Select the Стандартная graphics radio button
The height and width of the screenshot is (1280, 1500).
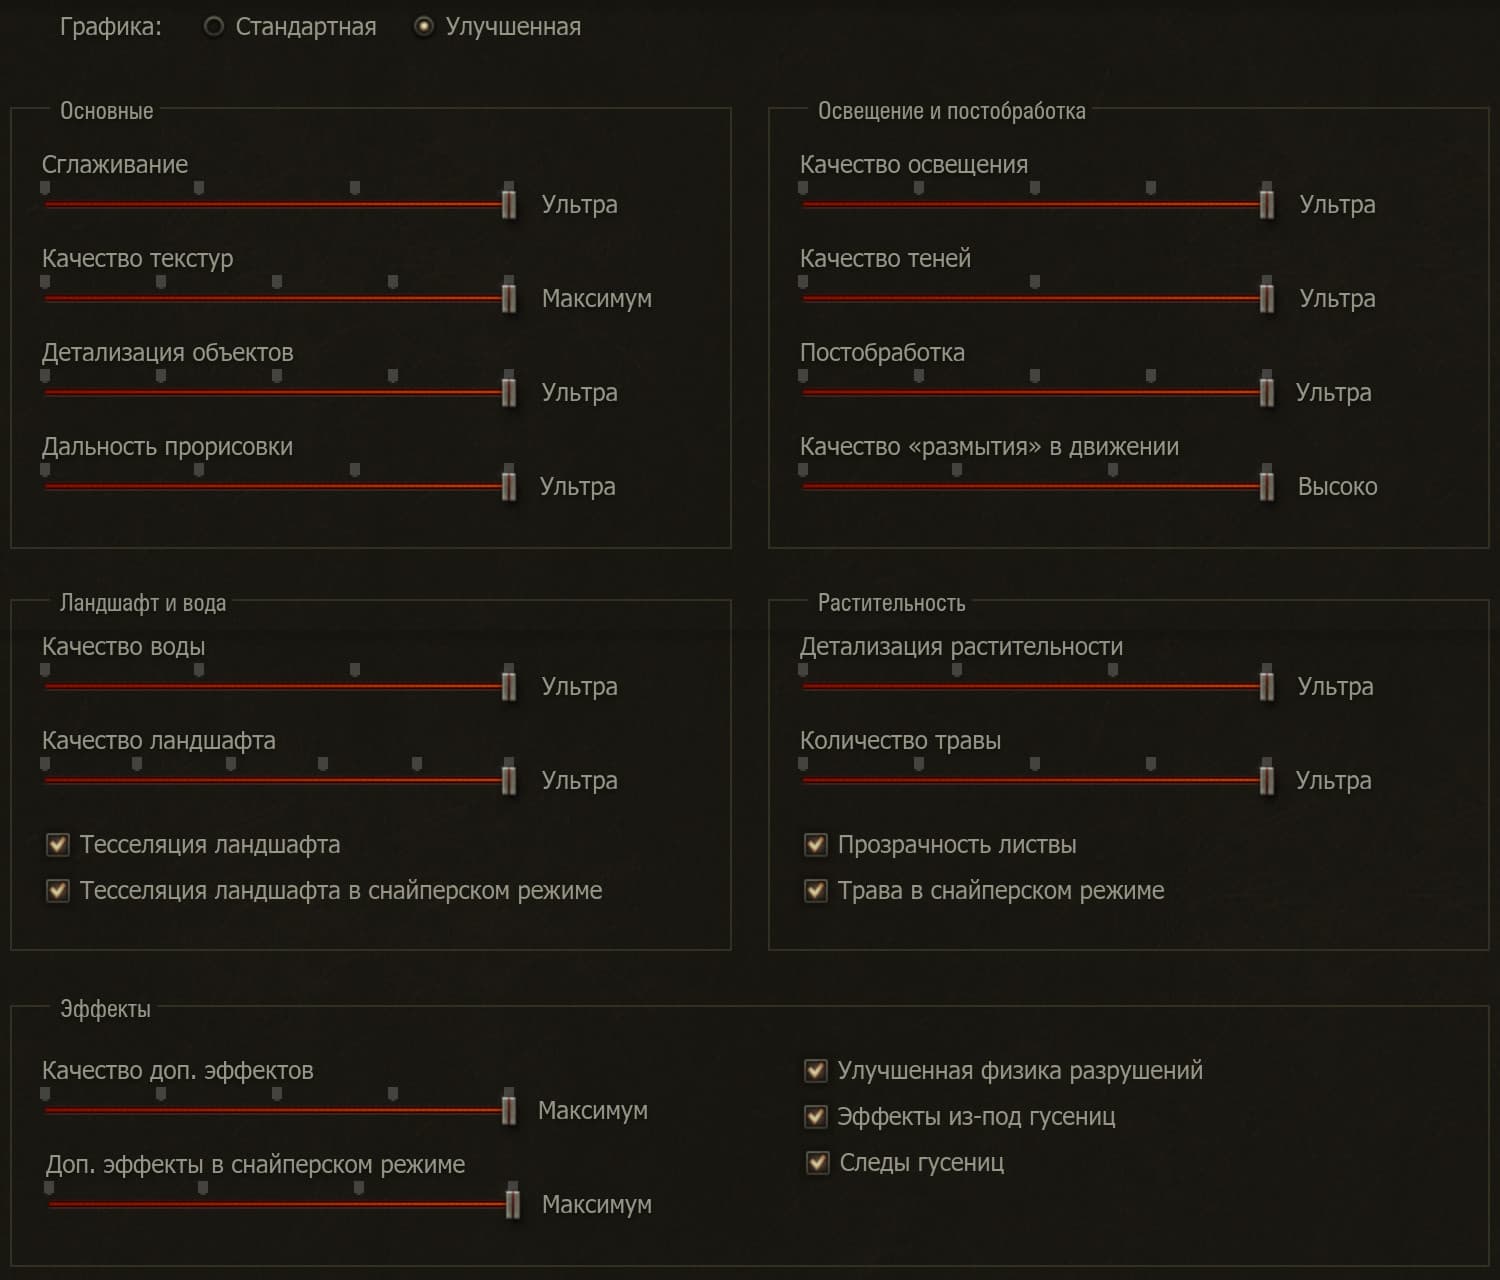click(213, 27)
